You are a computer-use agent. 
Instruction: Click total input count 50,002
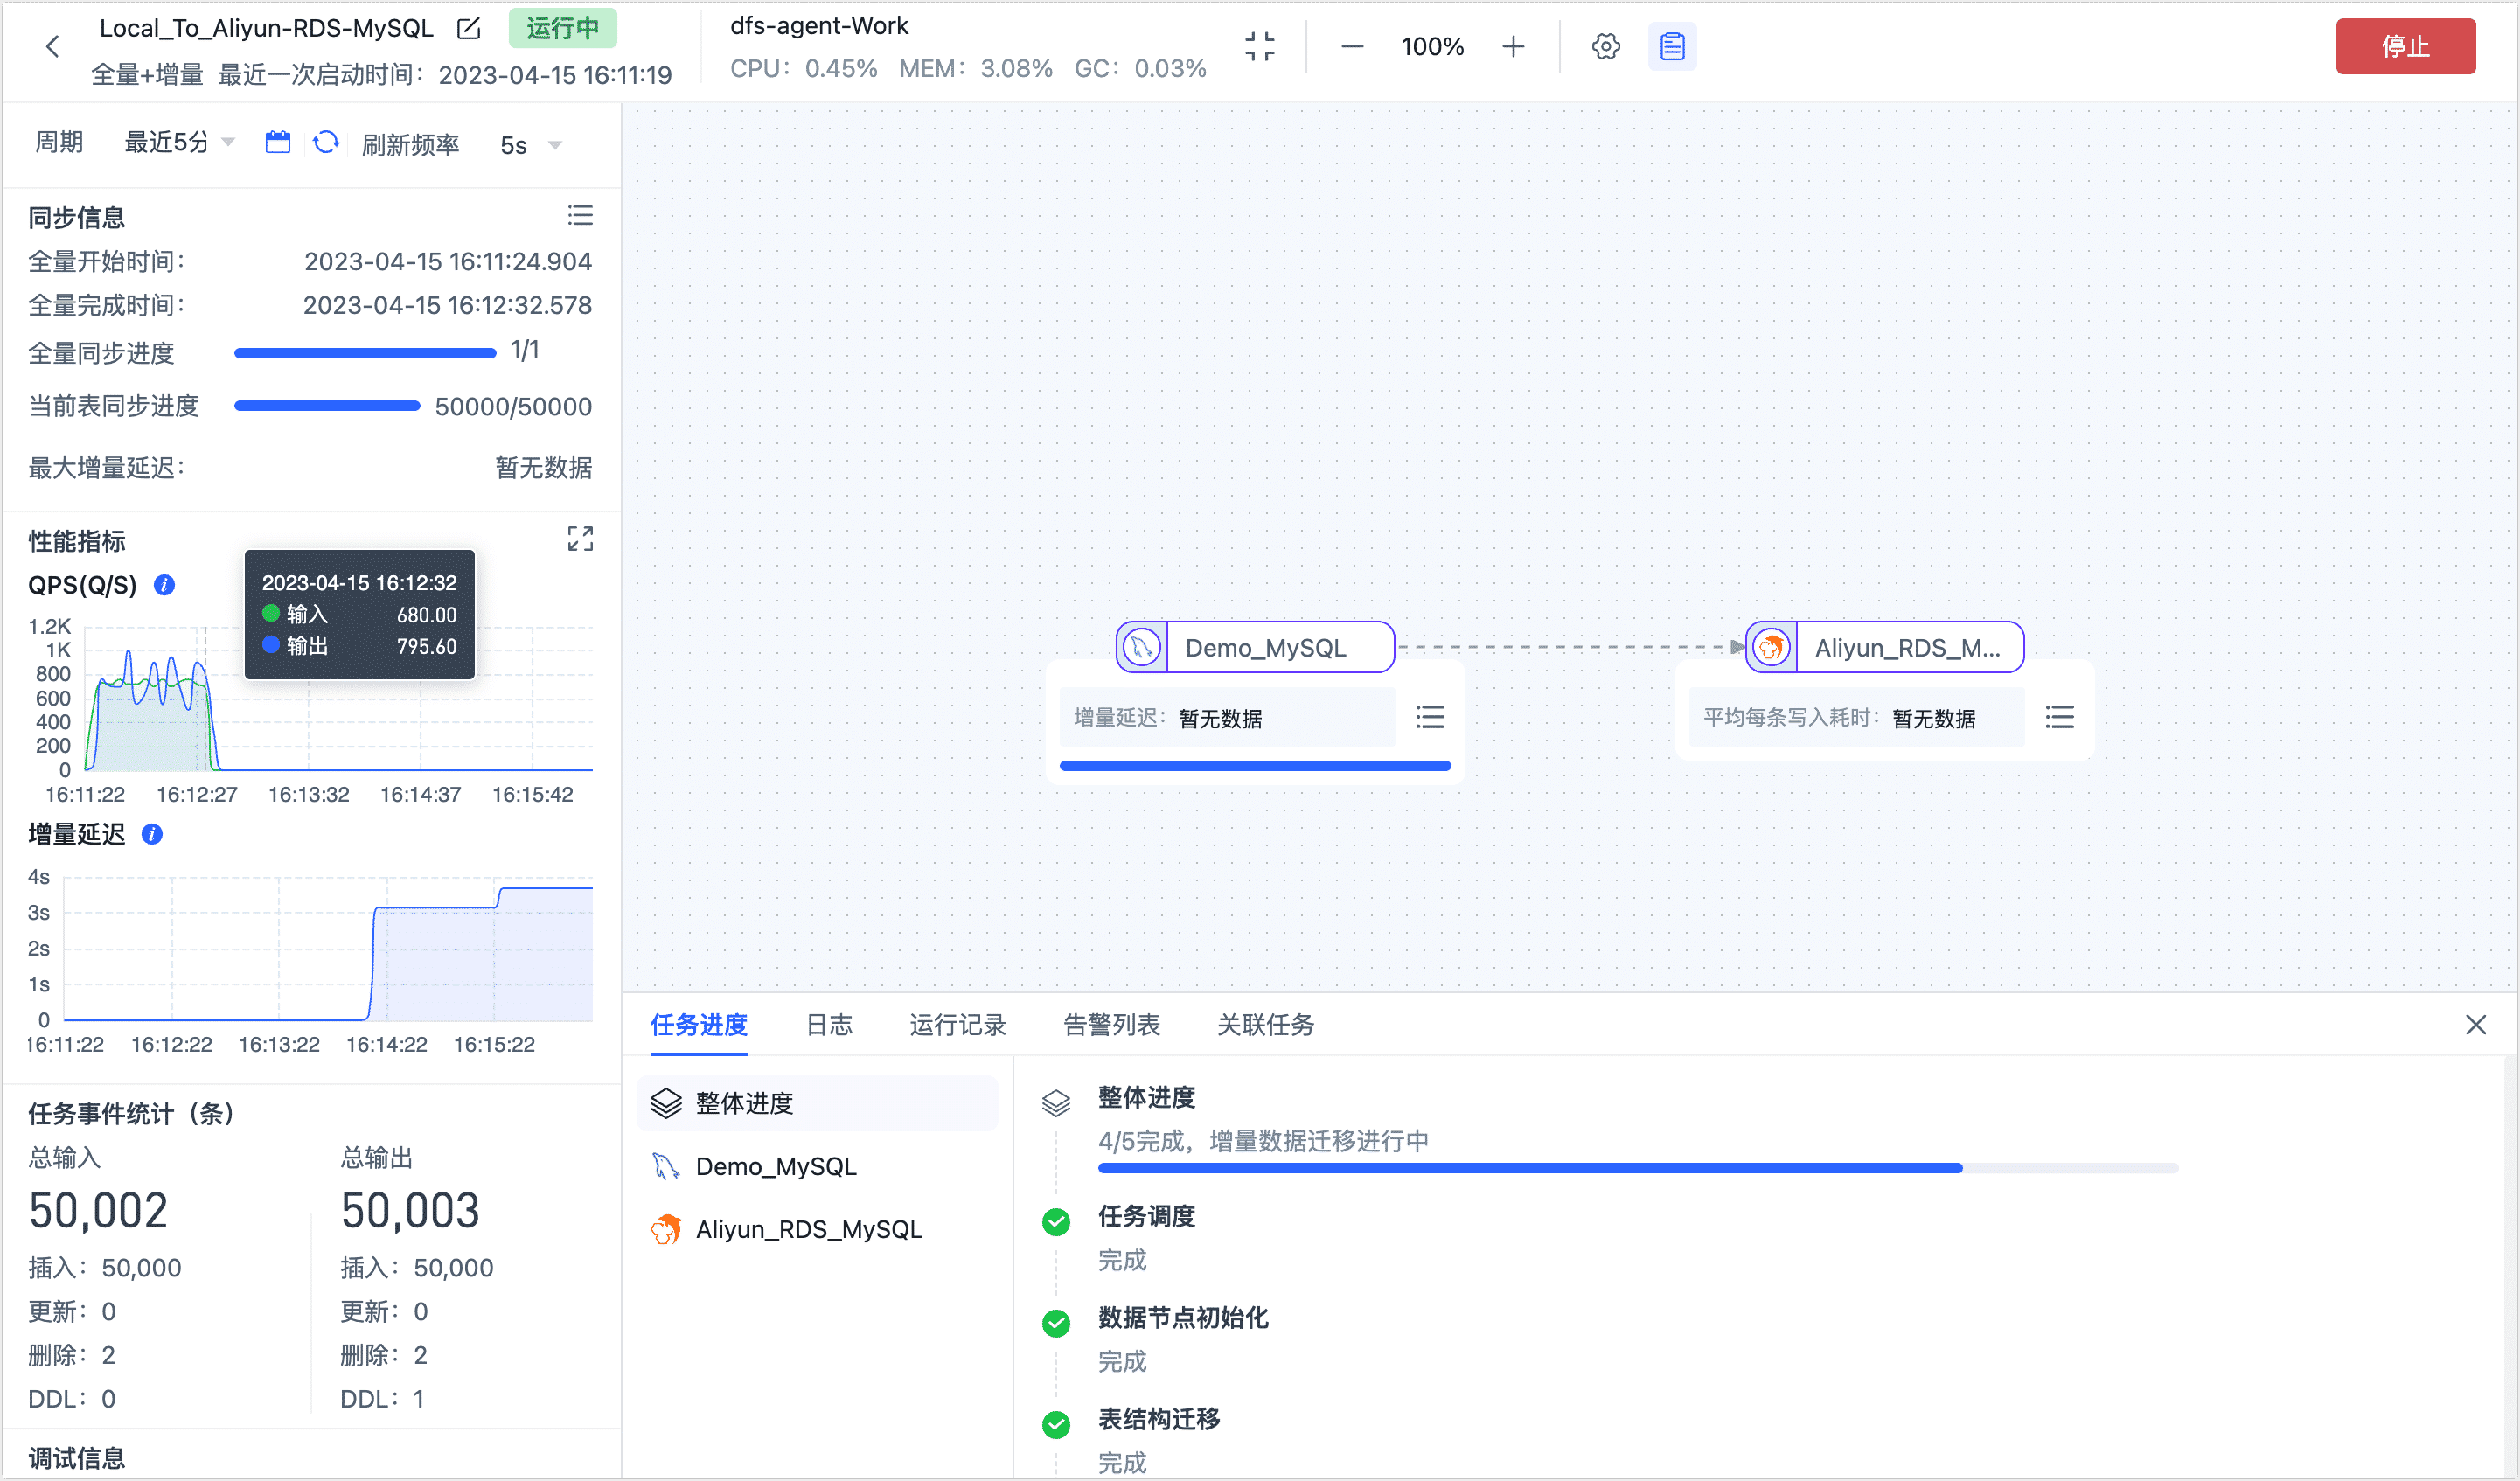pos(98,1211)
